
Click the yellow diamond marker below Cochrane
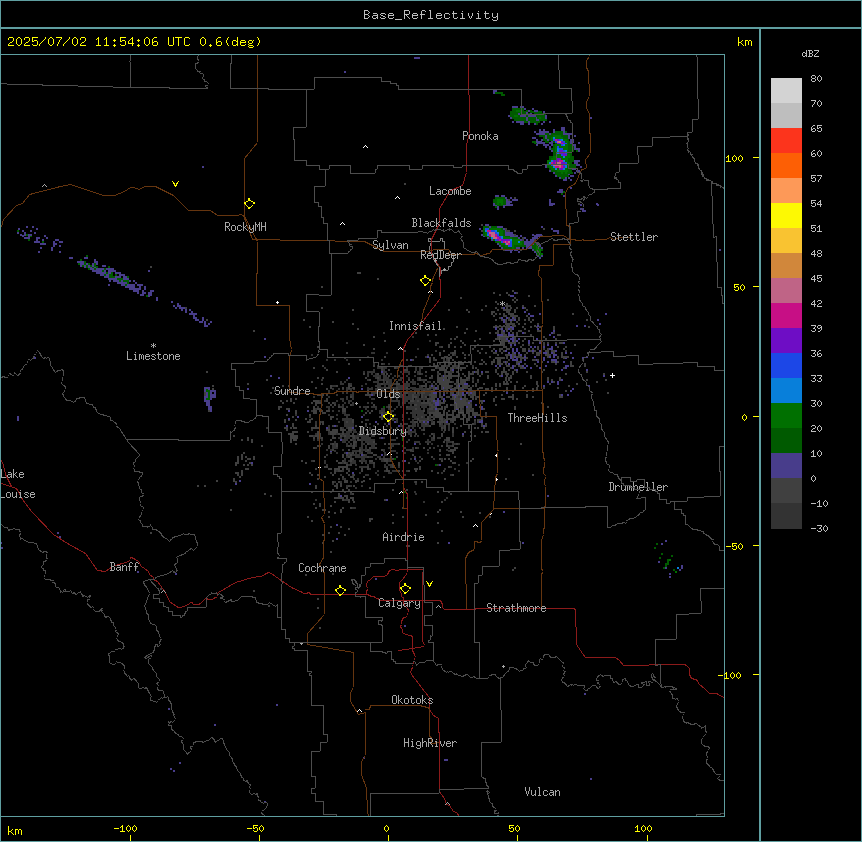340,590
